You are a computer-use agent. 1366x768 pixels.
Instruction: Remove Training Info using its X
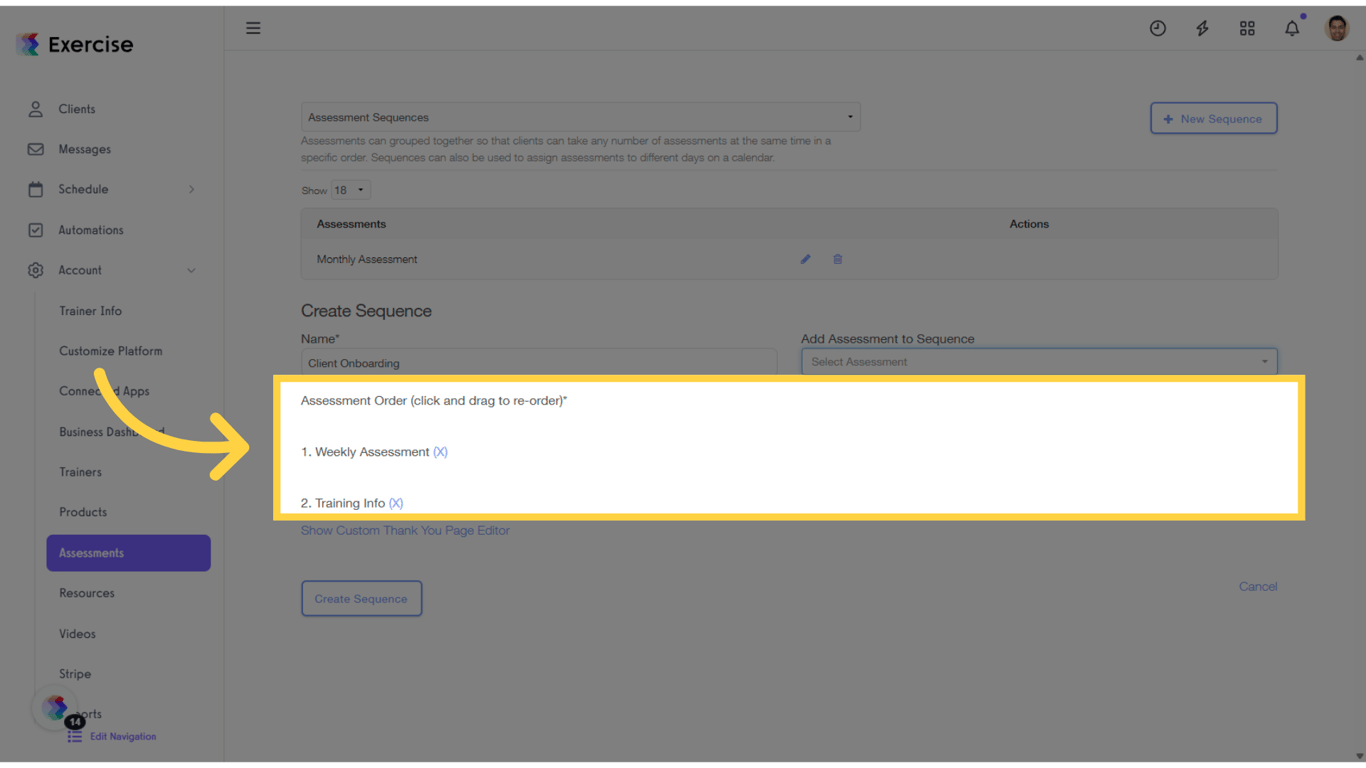tap(396, 503)
